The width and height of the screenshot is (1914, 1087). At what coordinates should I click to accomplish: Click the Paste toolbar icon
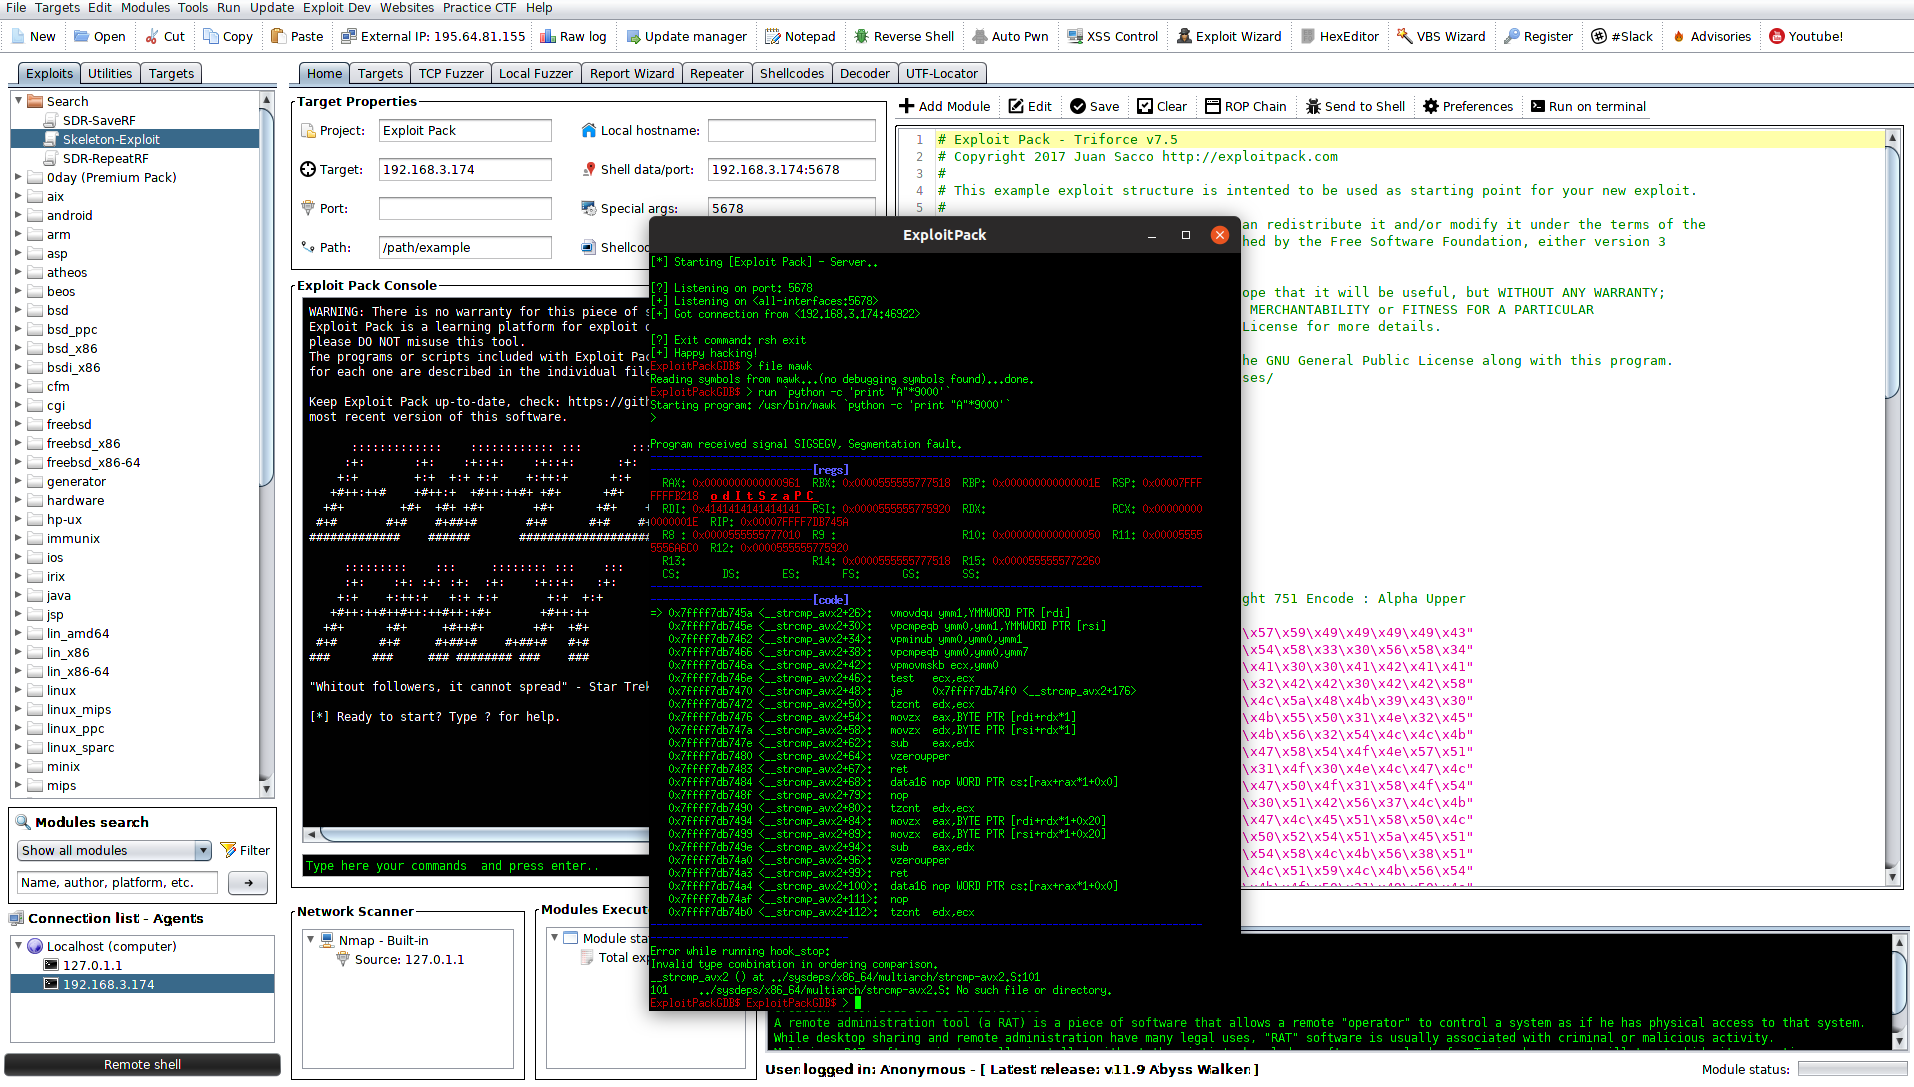(279, 36)
